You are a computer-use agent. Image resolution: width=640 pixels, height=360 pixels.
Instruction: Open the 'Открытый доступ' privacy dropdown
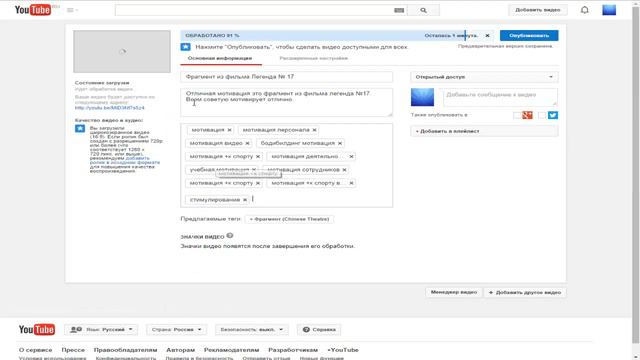click(484, 77)
